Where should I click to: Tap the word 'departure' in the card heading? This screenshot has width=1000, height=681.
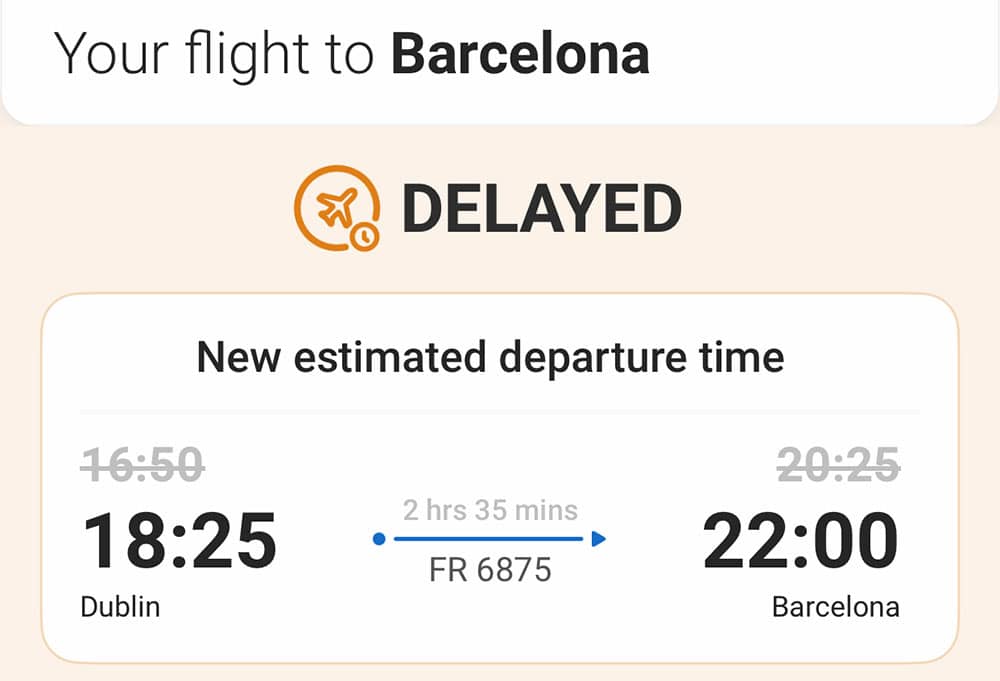coord(593,358)
